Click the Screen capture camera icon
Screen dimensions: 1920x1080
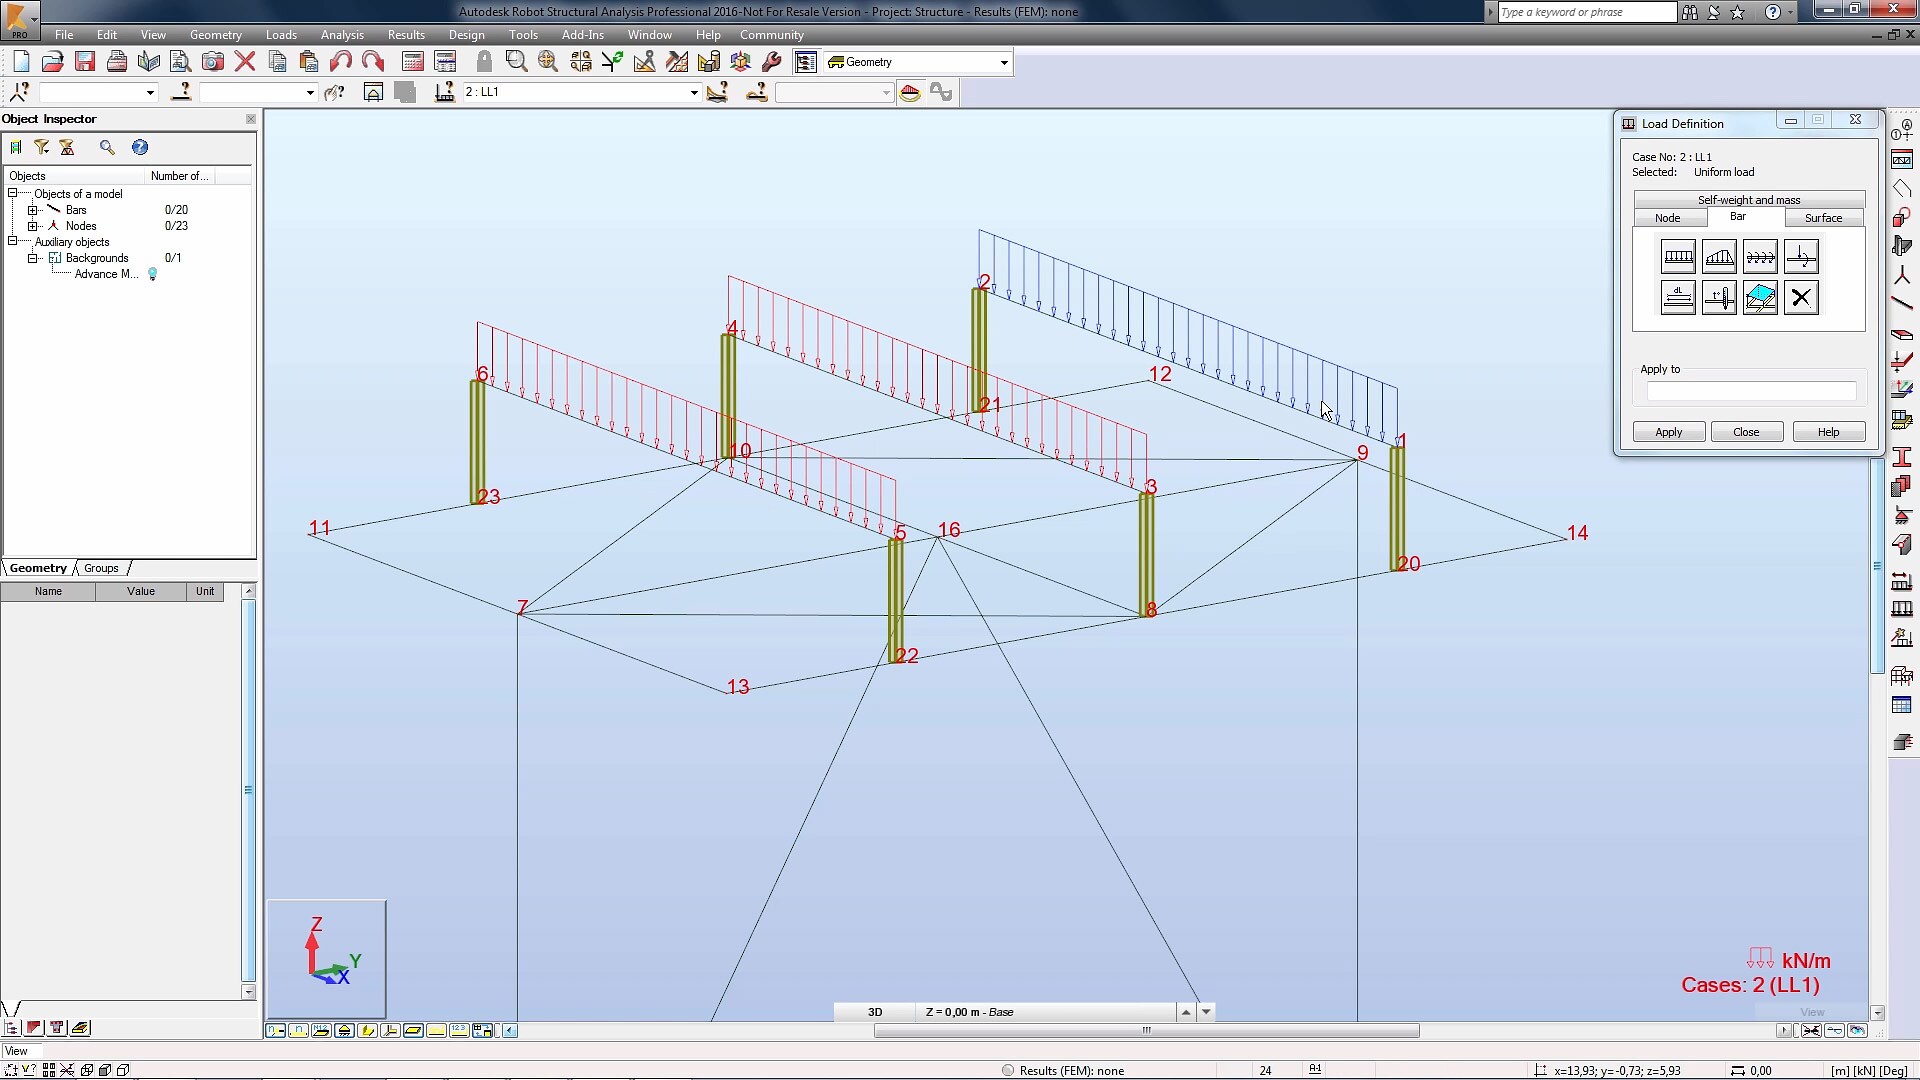click(213, 62)
